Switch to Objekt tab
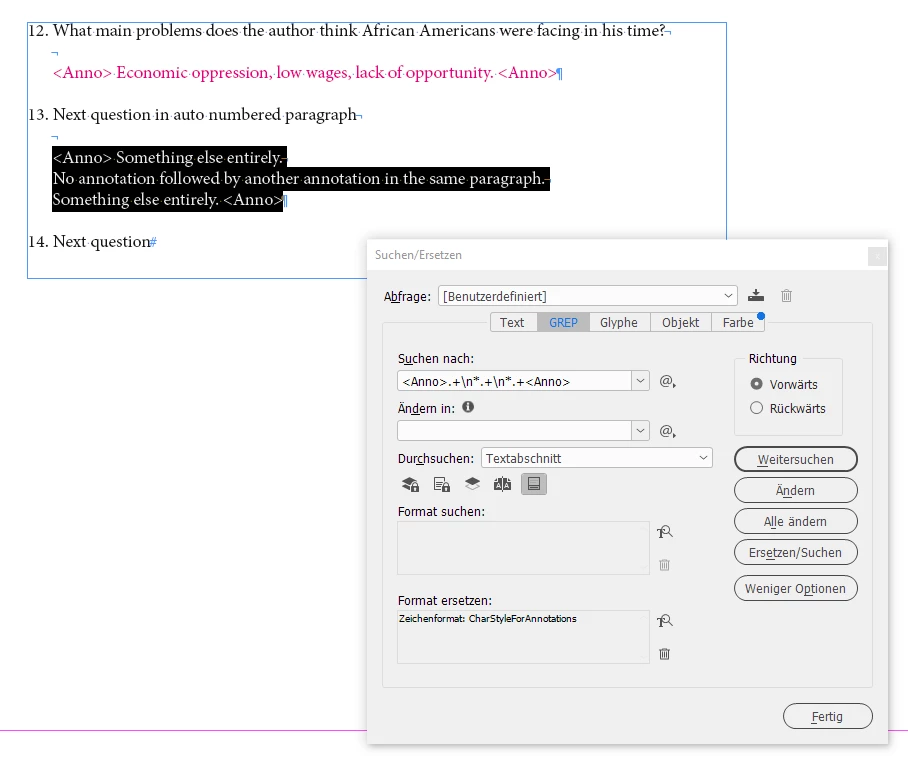 click(x=680, y=322)
